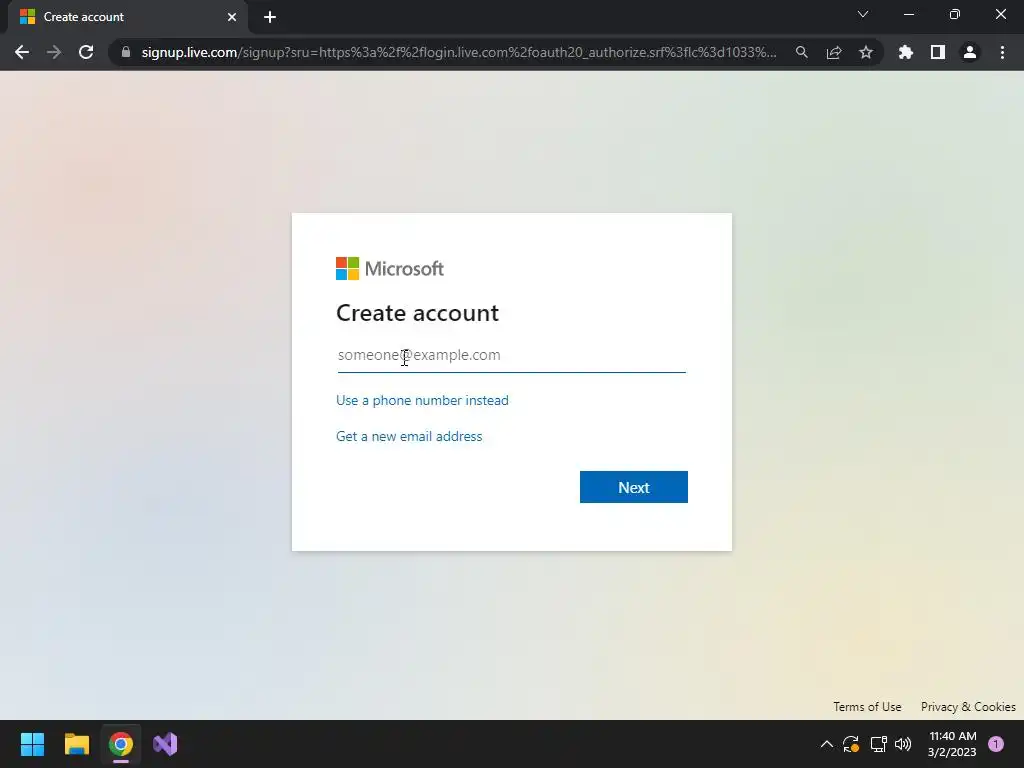Click the Microsoft logo on the sign-up card
The image size is (1024, 768).
coord(390,268)
